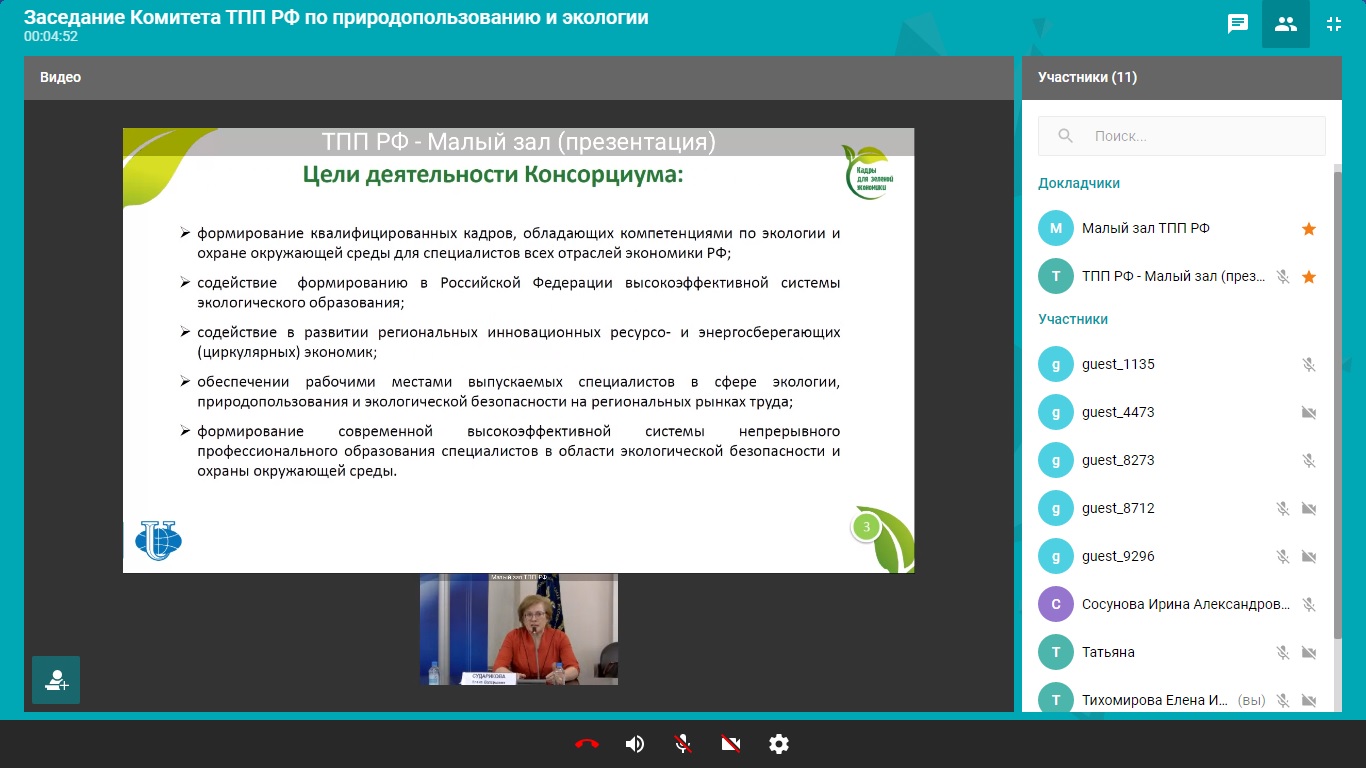Open the chat panel icon
The image size is (1366, 768).
click(x=1238, y=24)
